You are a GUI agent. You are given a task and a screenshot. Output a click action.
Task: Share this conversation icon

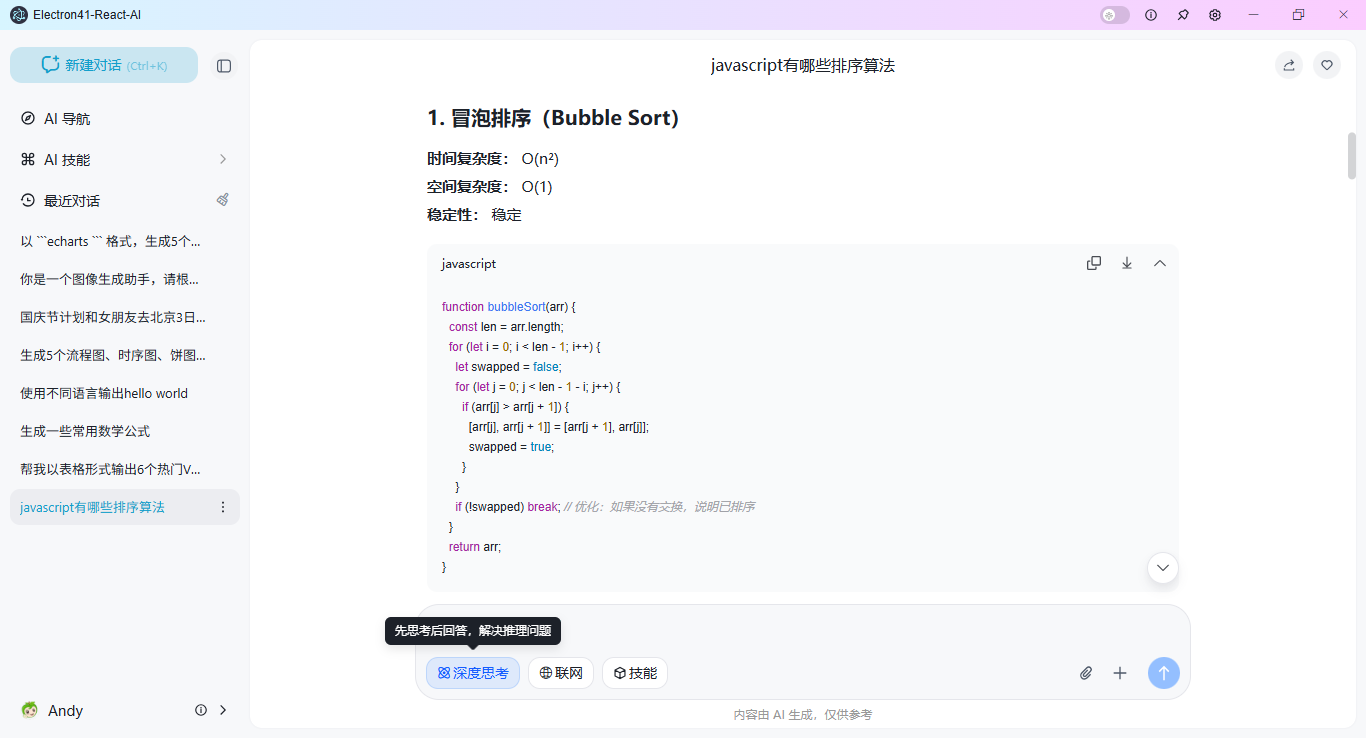[1289, 65]
